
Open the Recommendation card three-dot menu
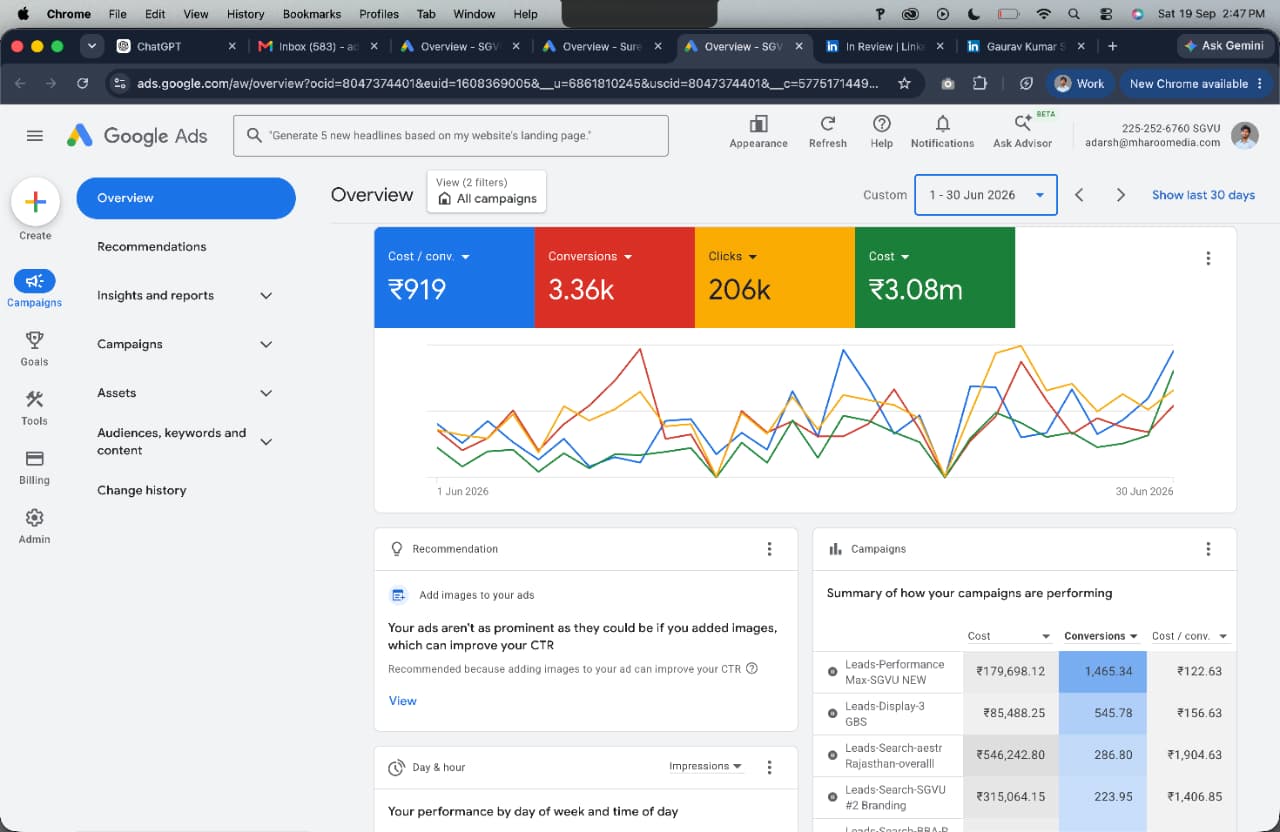[769, 549]
